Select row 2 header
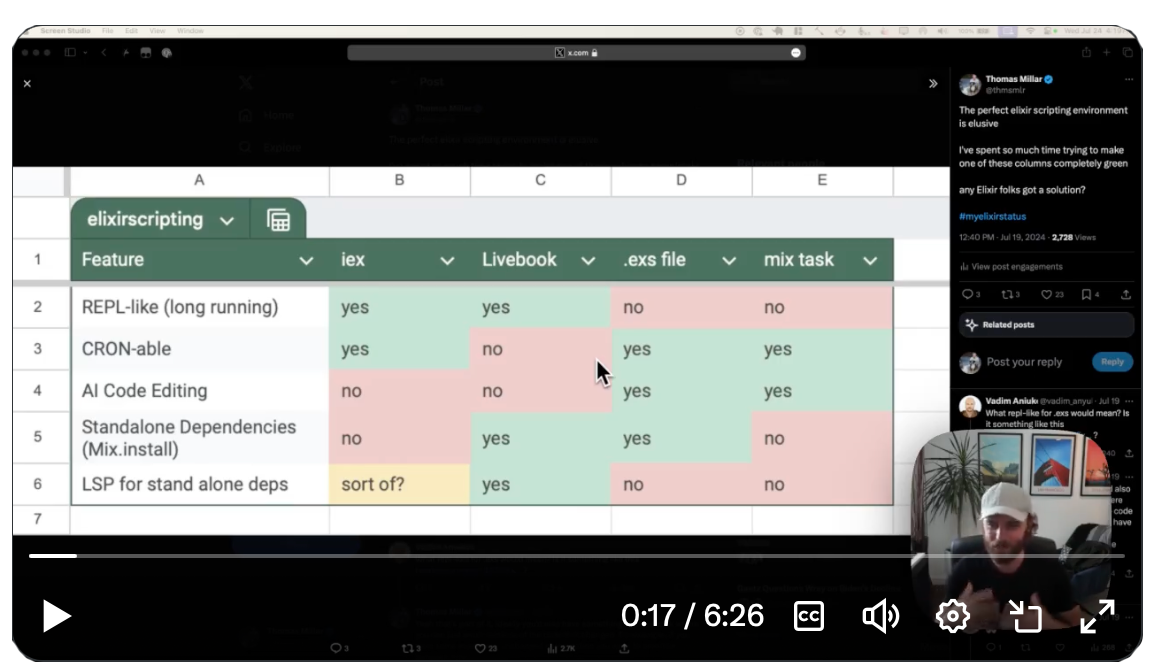The height and width of the screenshot is (670, 1156). click(38, 307)
